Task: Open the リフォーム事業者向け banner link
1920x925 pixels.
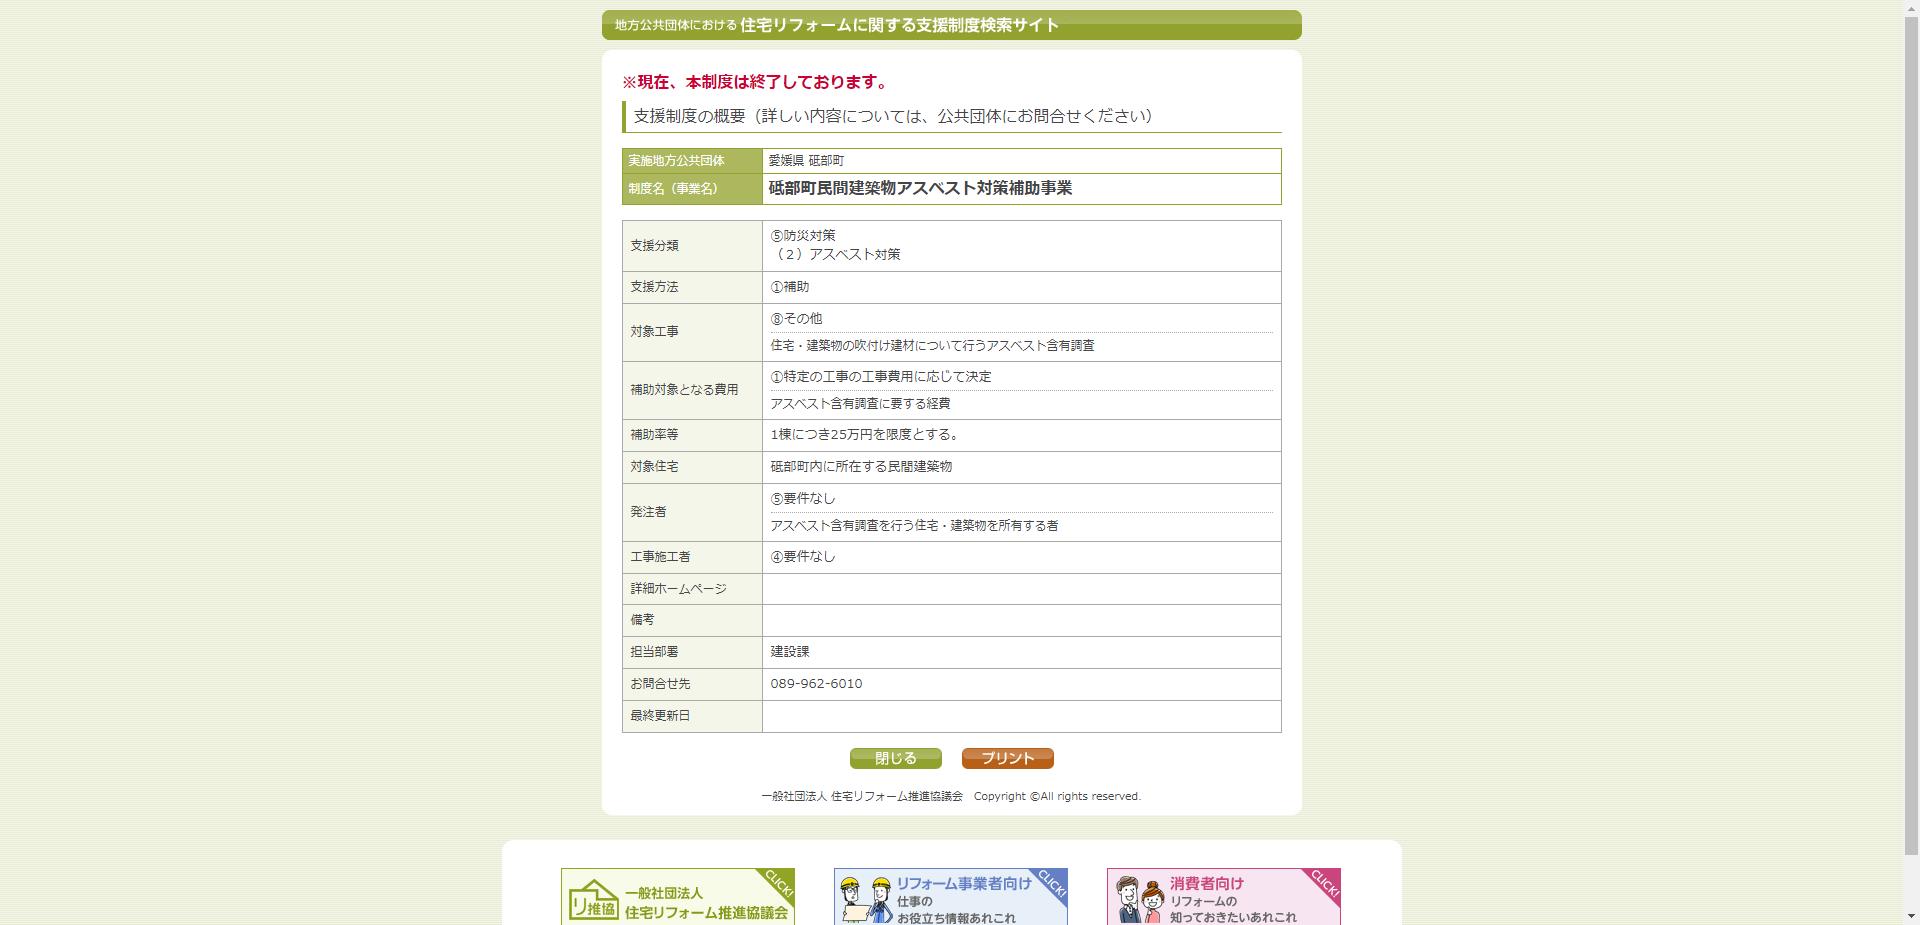Action: point(950,897)
